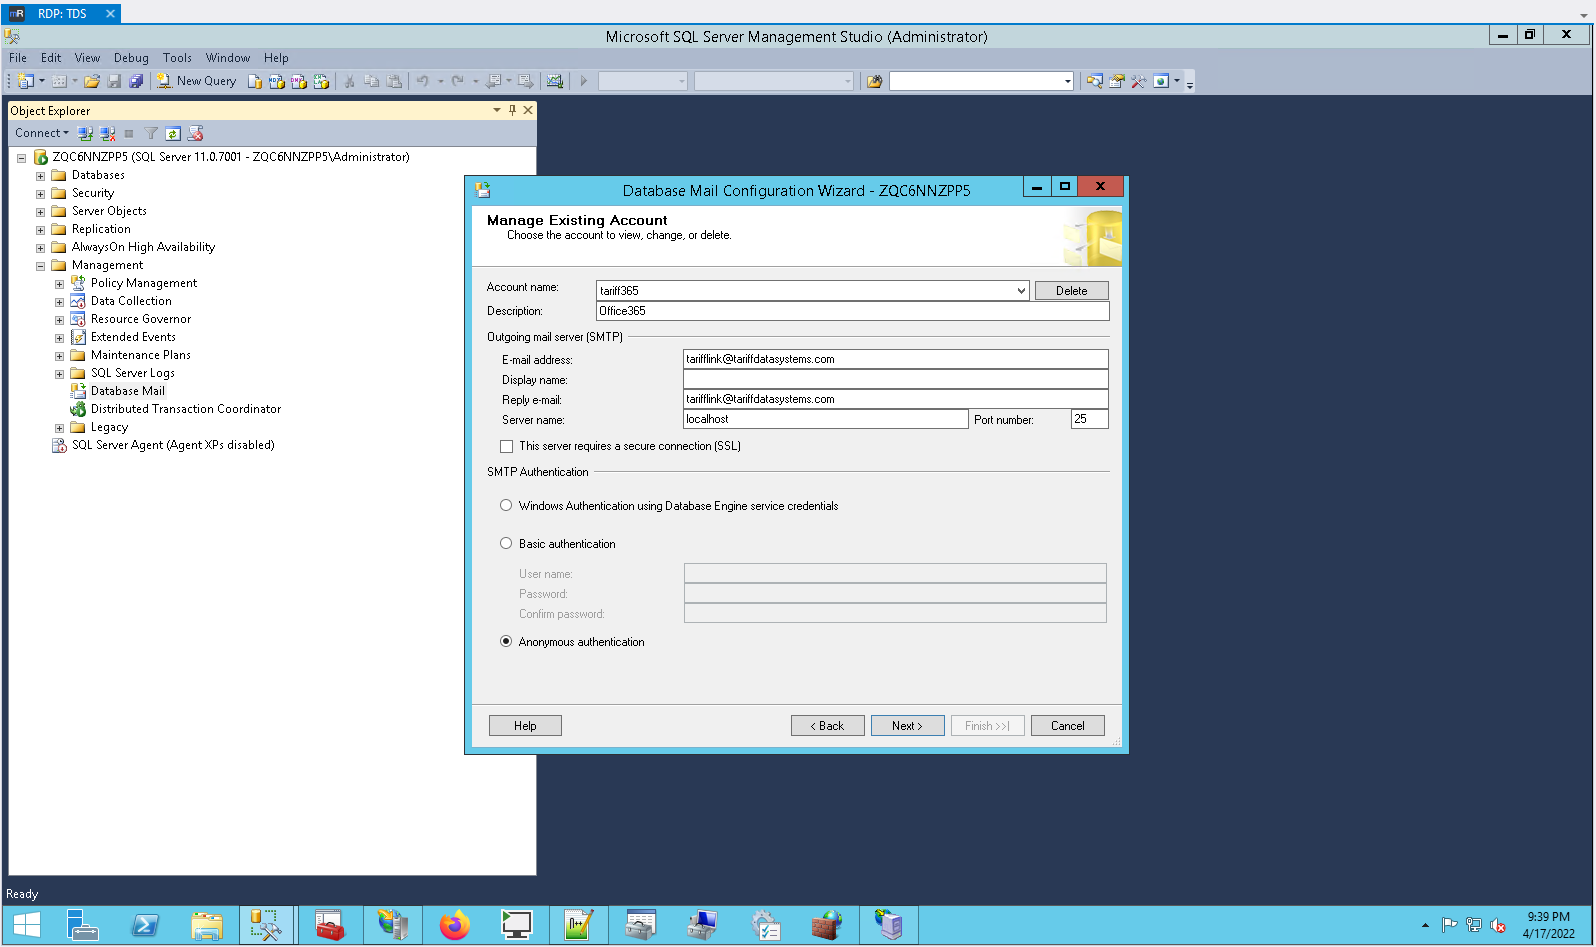Click the Display name field
Image resolution: width=1596 pixels, height=947 pixels.
tap(896, 379)
